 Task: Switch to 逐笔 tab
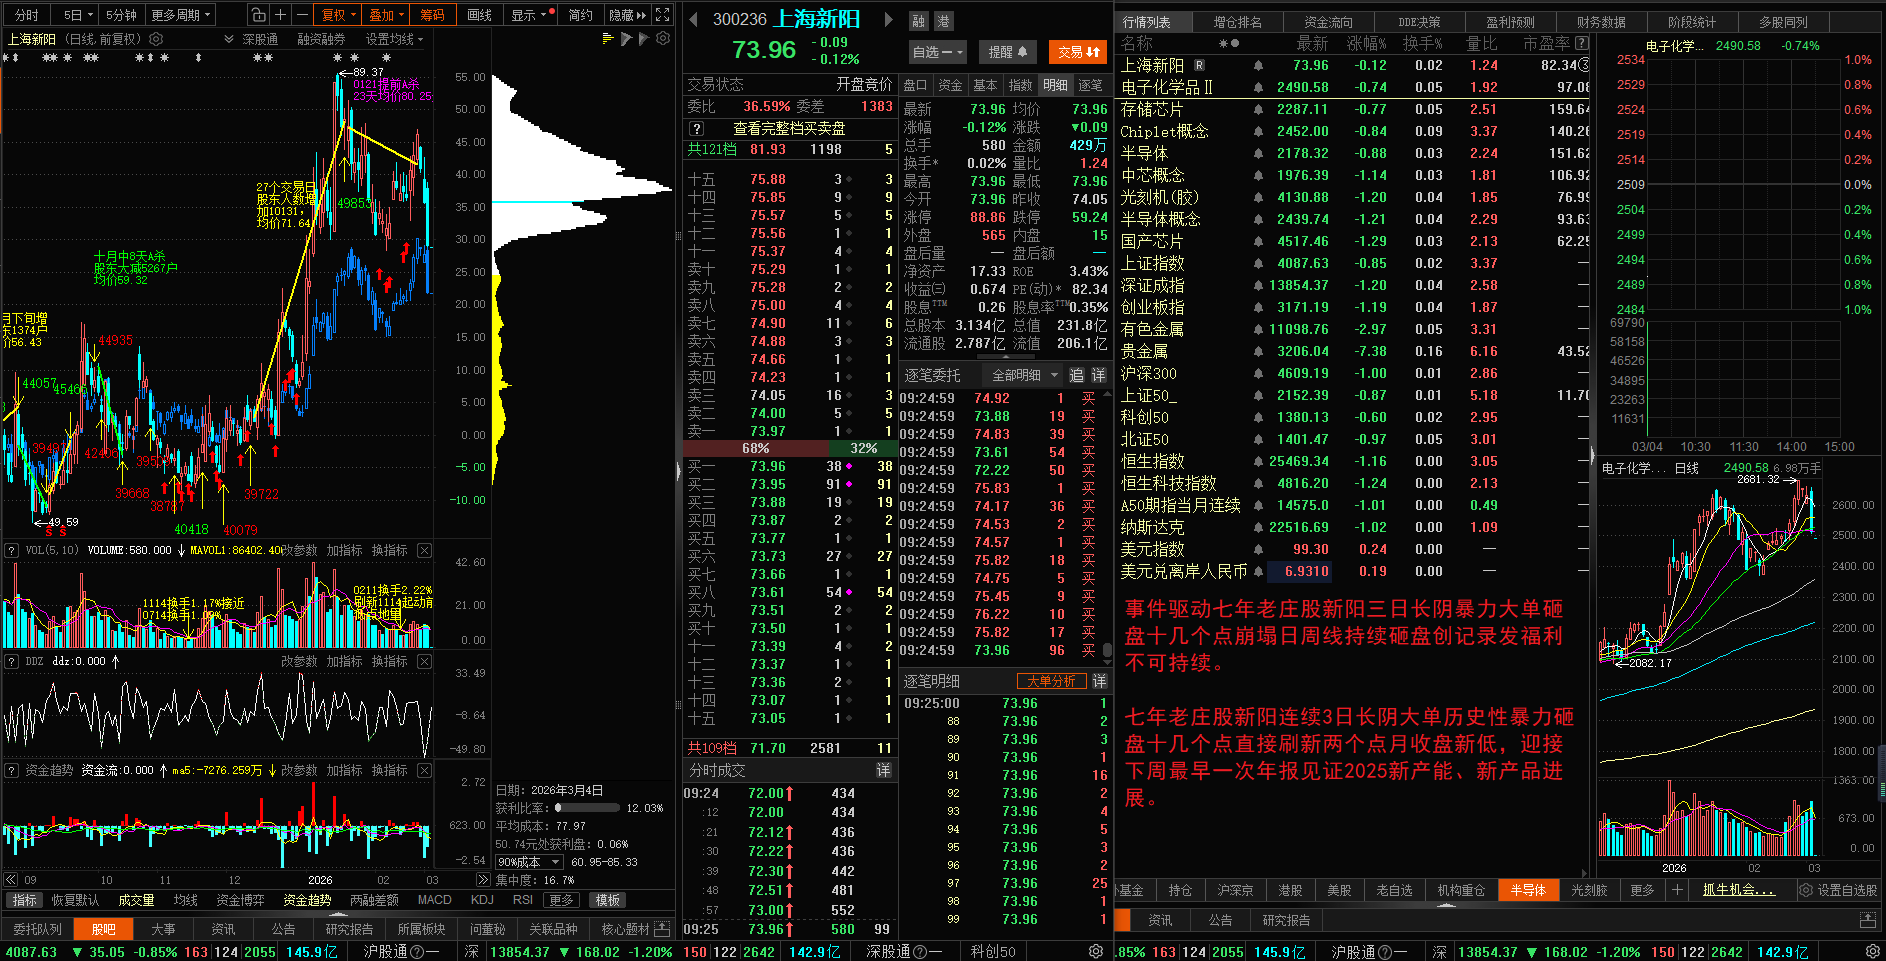coord(1090,85)
